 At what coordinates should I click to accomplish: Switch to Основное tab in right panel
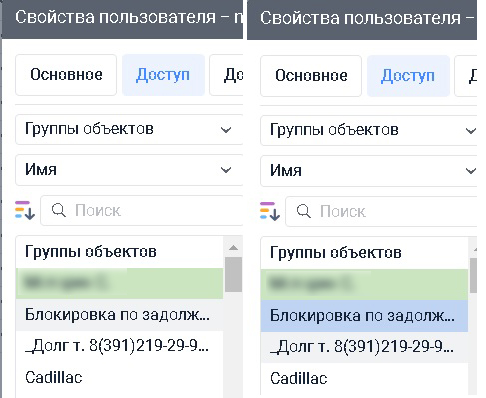pyautogui.click(x=311, y=76)
